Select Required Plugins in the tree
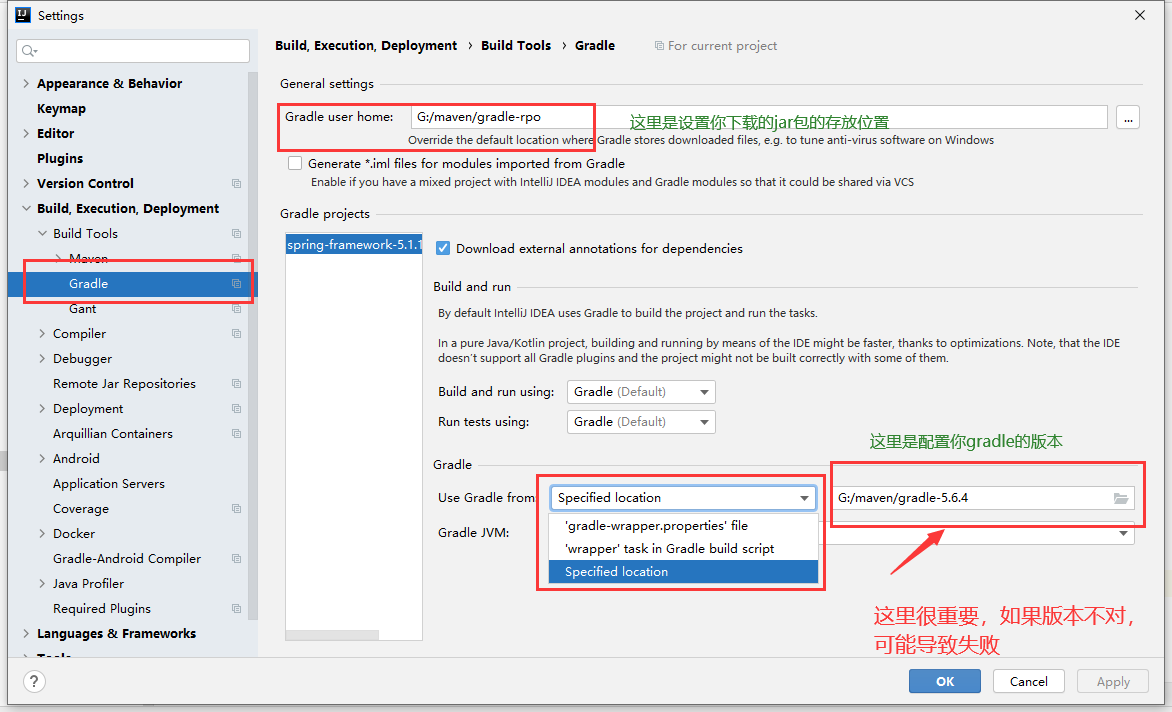 pos(102,609)
